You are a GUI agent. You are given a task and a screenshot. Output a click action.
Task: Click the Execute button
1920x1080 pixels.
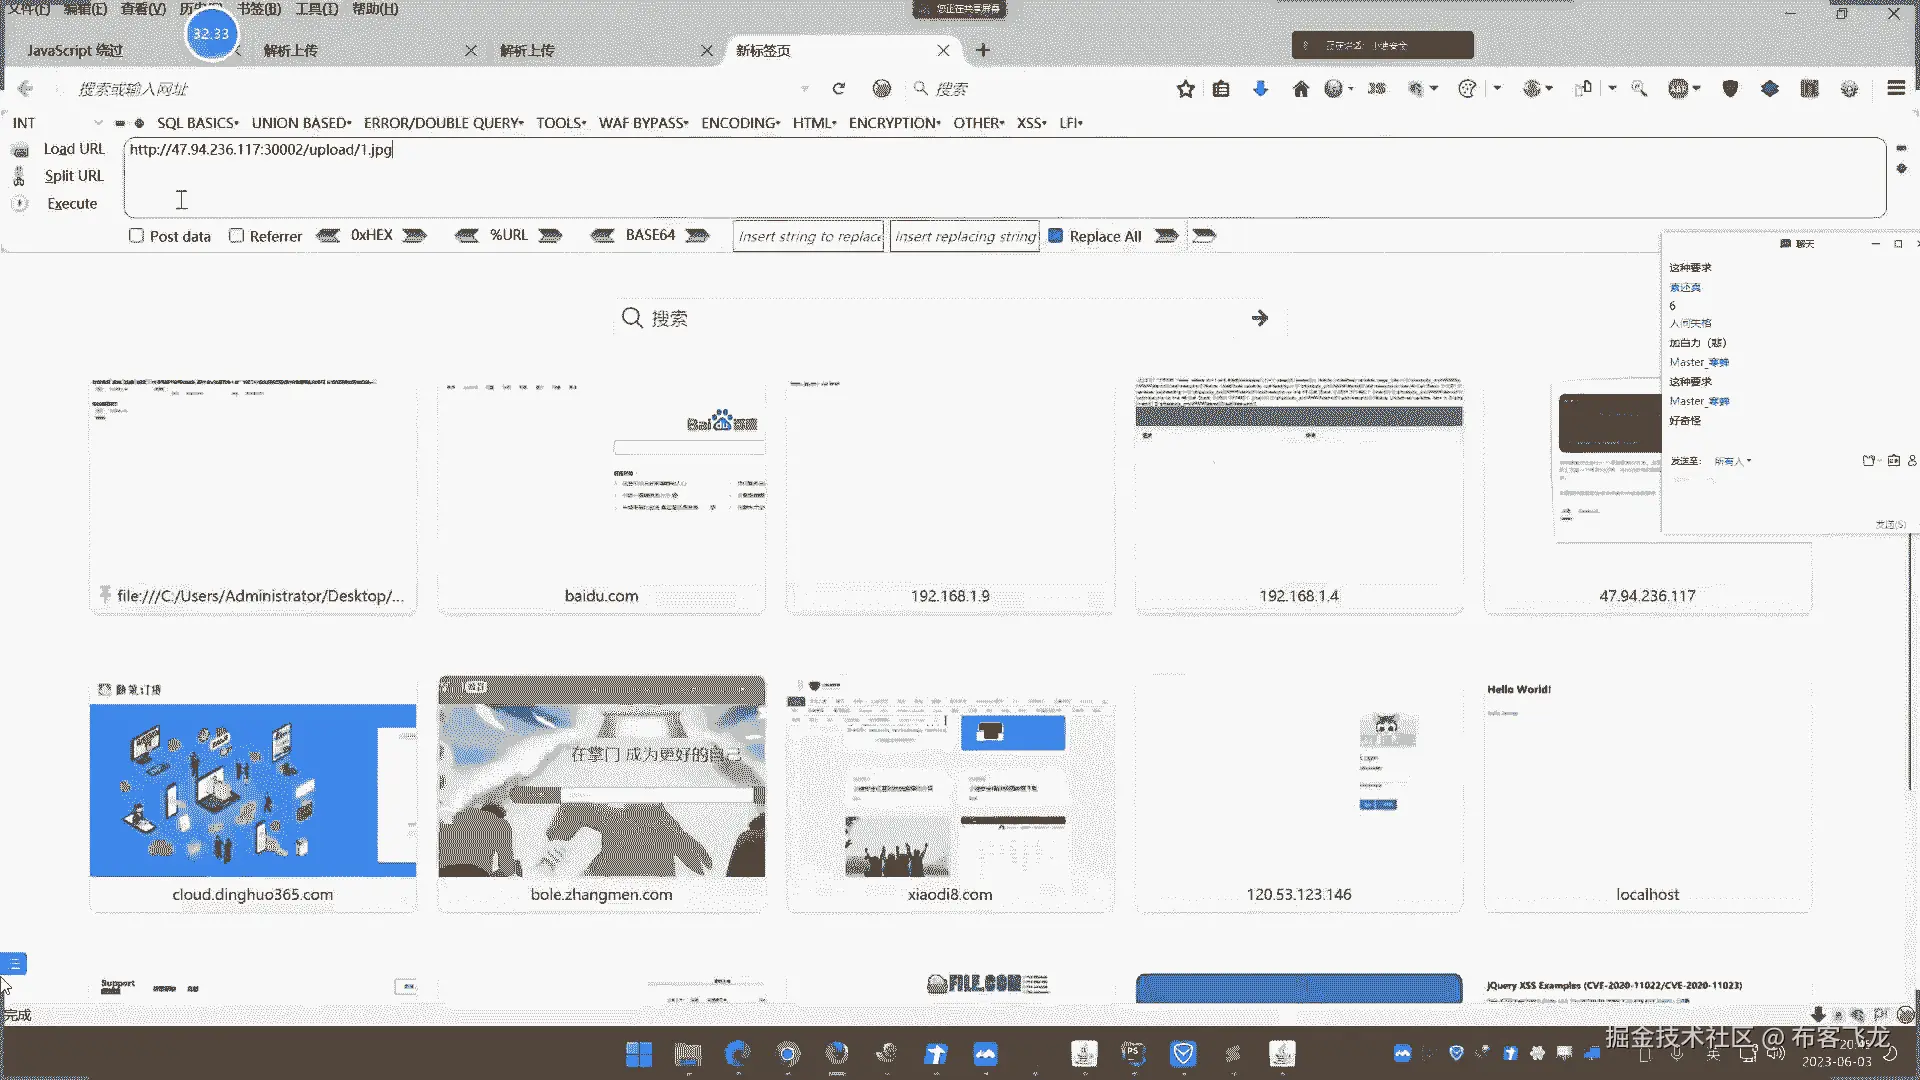point(72,203)
